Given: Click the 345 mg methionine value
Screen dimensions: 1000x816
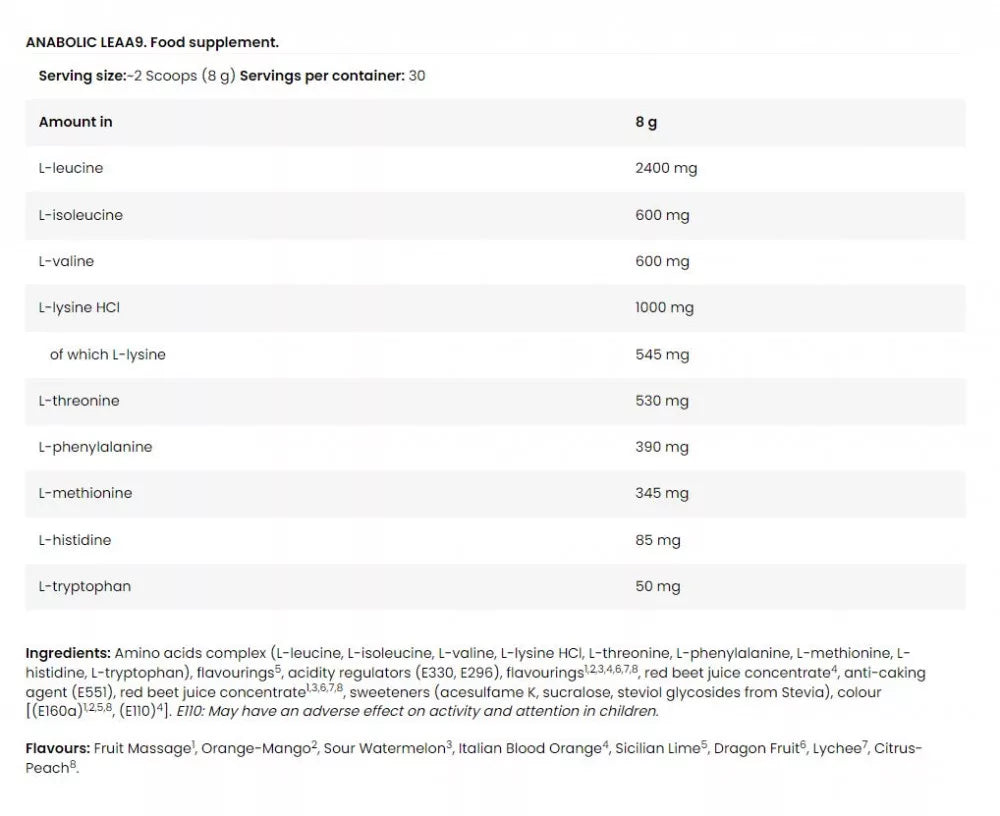Looking at the screenshot, I should [x=662, y=493].
